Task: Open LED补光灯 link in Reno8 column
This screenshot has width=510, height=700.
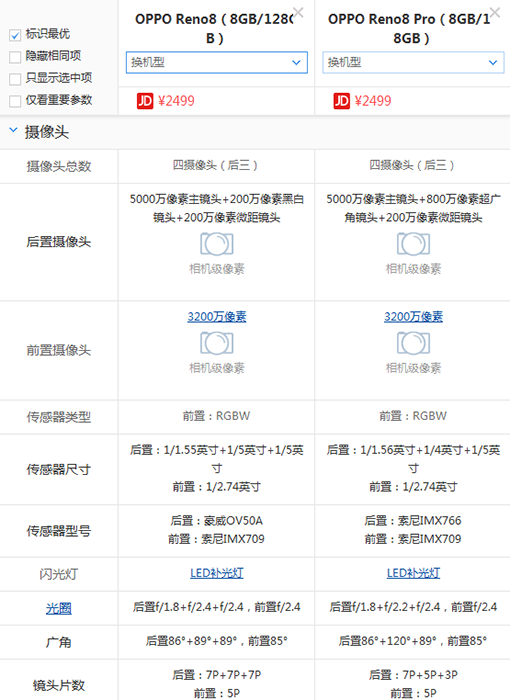Action: (x=217, y=573)
